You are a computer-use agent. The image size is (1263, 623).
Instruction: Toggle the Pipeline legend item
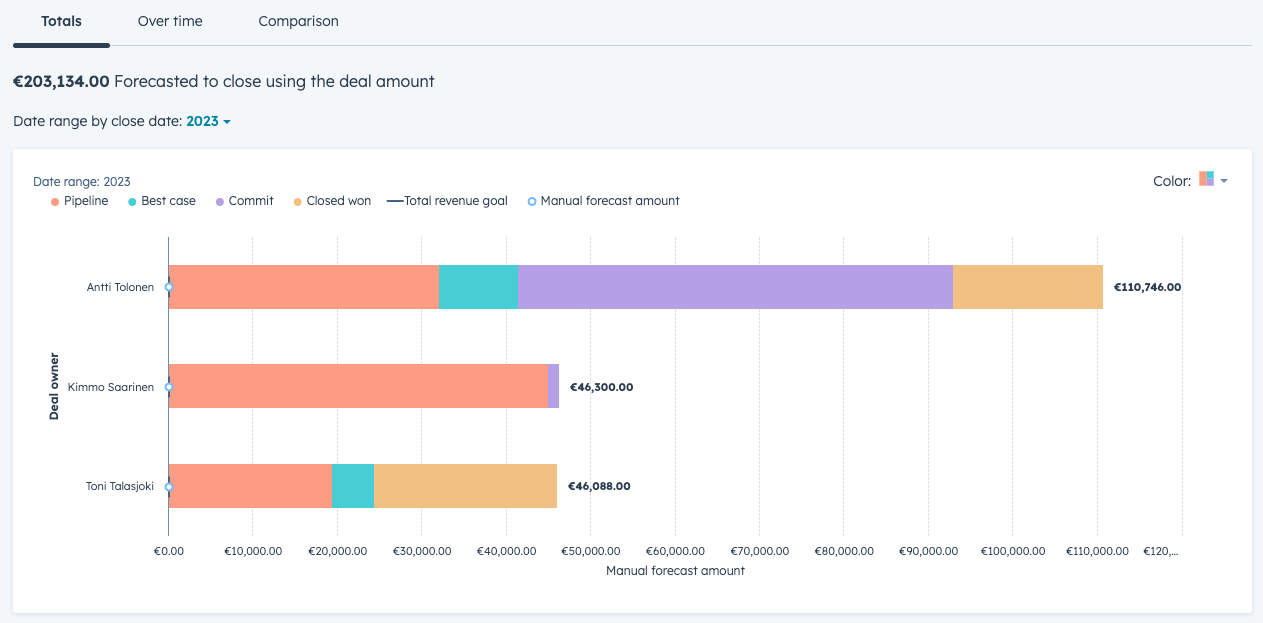pyautogui.click(x=79, y=201)
